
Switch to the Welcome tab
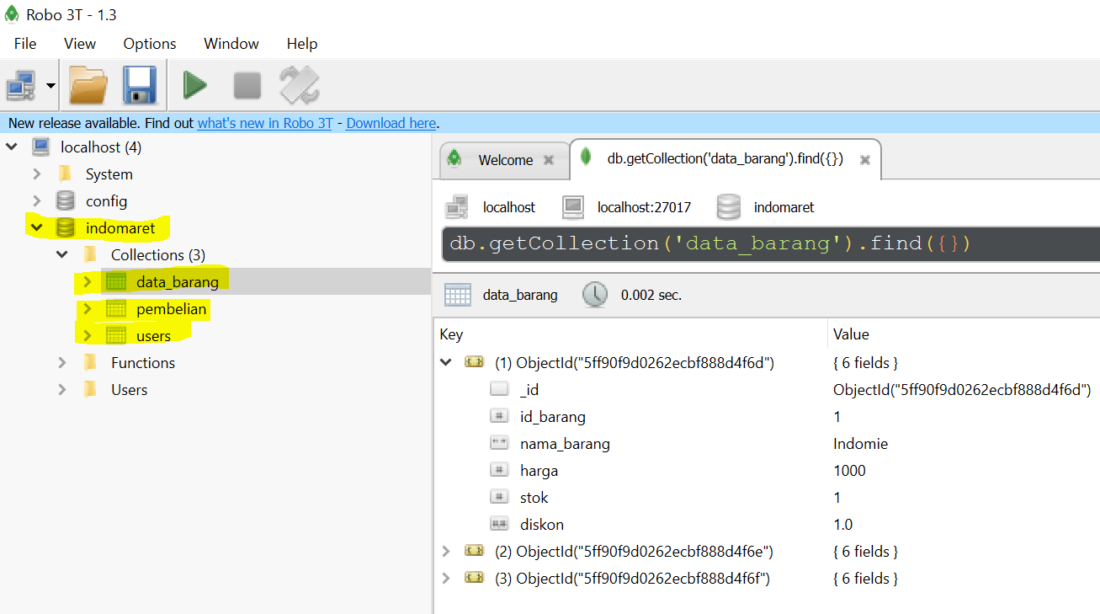(504, 160)
